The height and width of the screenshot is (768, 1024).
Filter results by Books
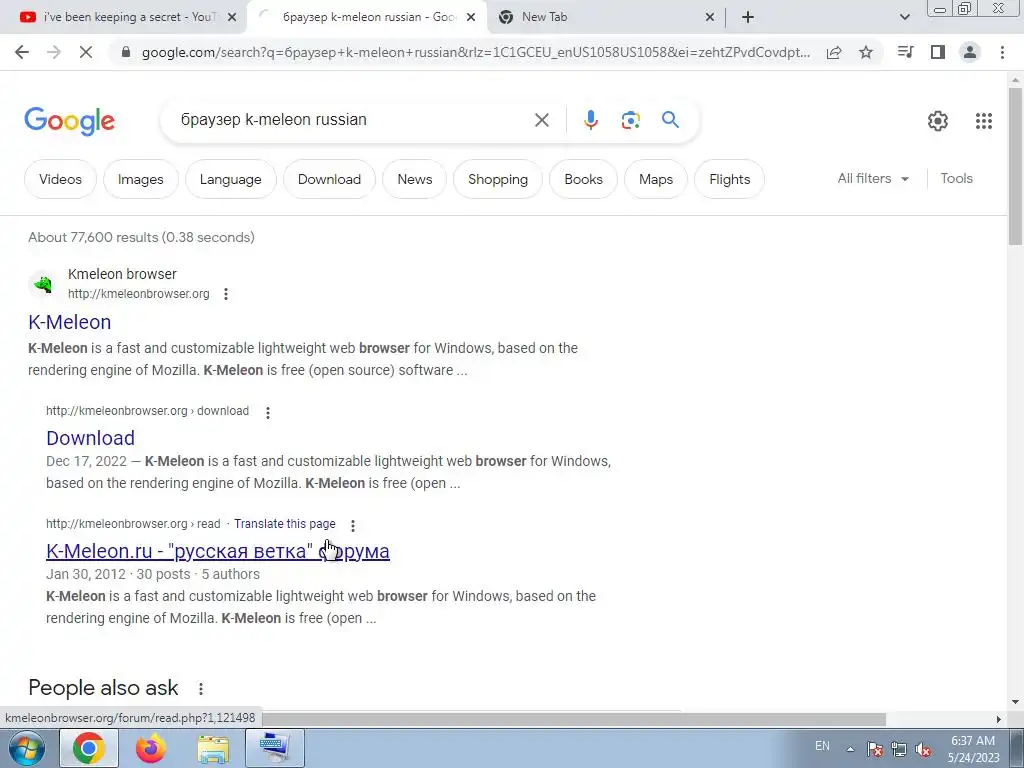(x=583, y=179)
